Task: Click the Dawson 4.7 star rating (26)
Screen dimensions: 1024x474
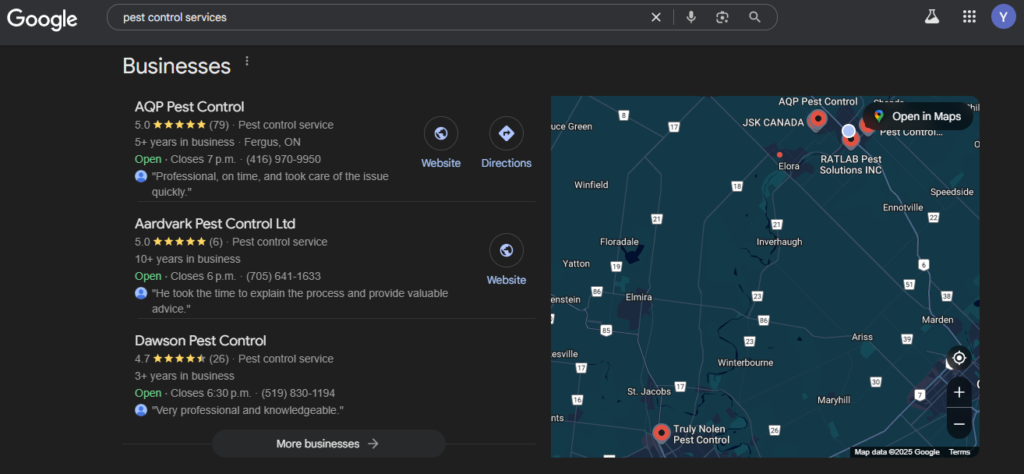Action: [x=182, y=358]
